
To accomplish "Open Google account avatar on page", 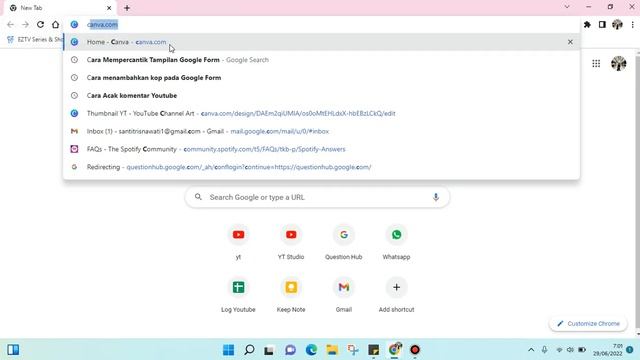I will (x=618, y=63).
